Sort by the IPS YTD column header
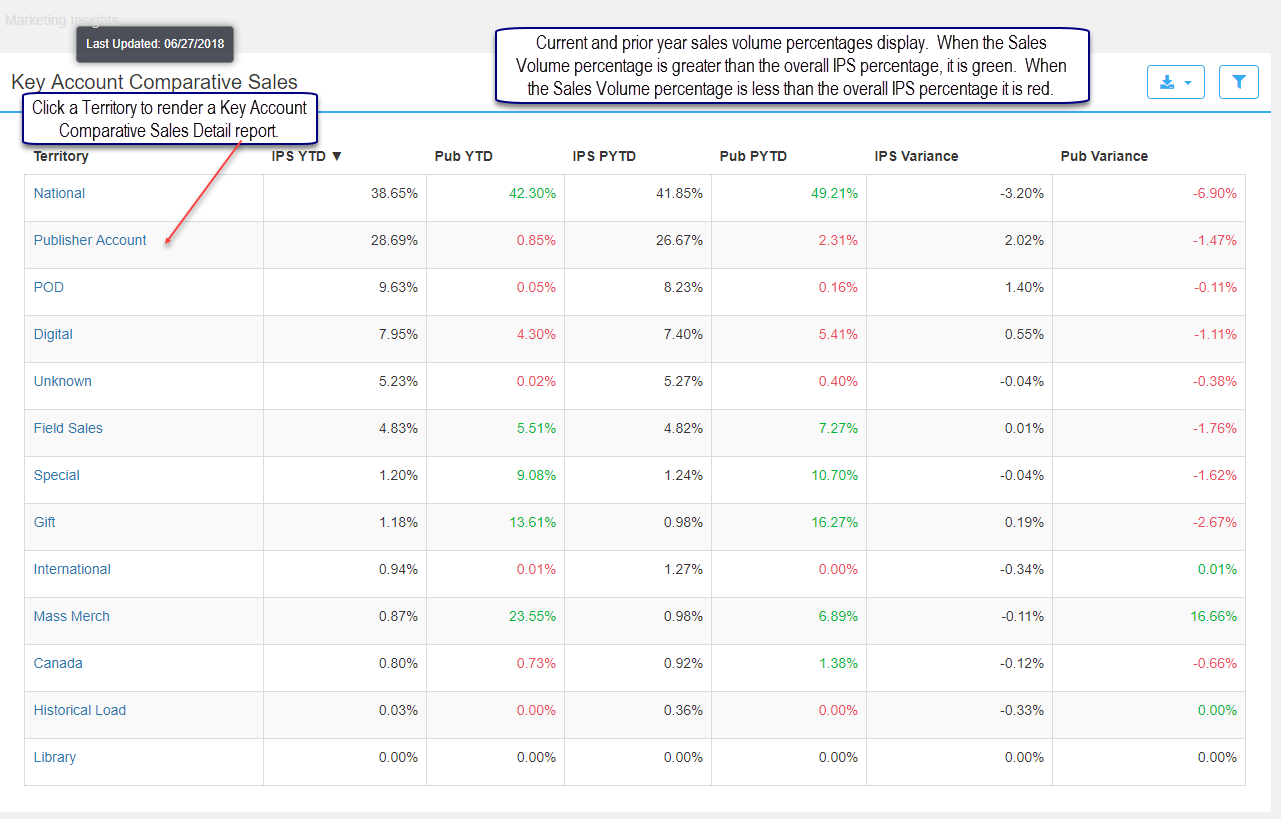 [307, 156]
